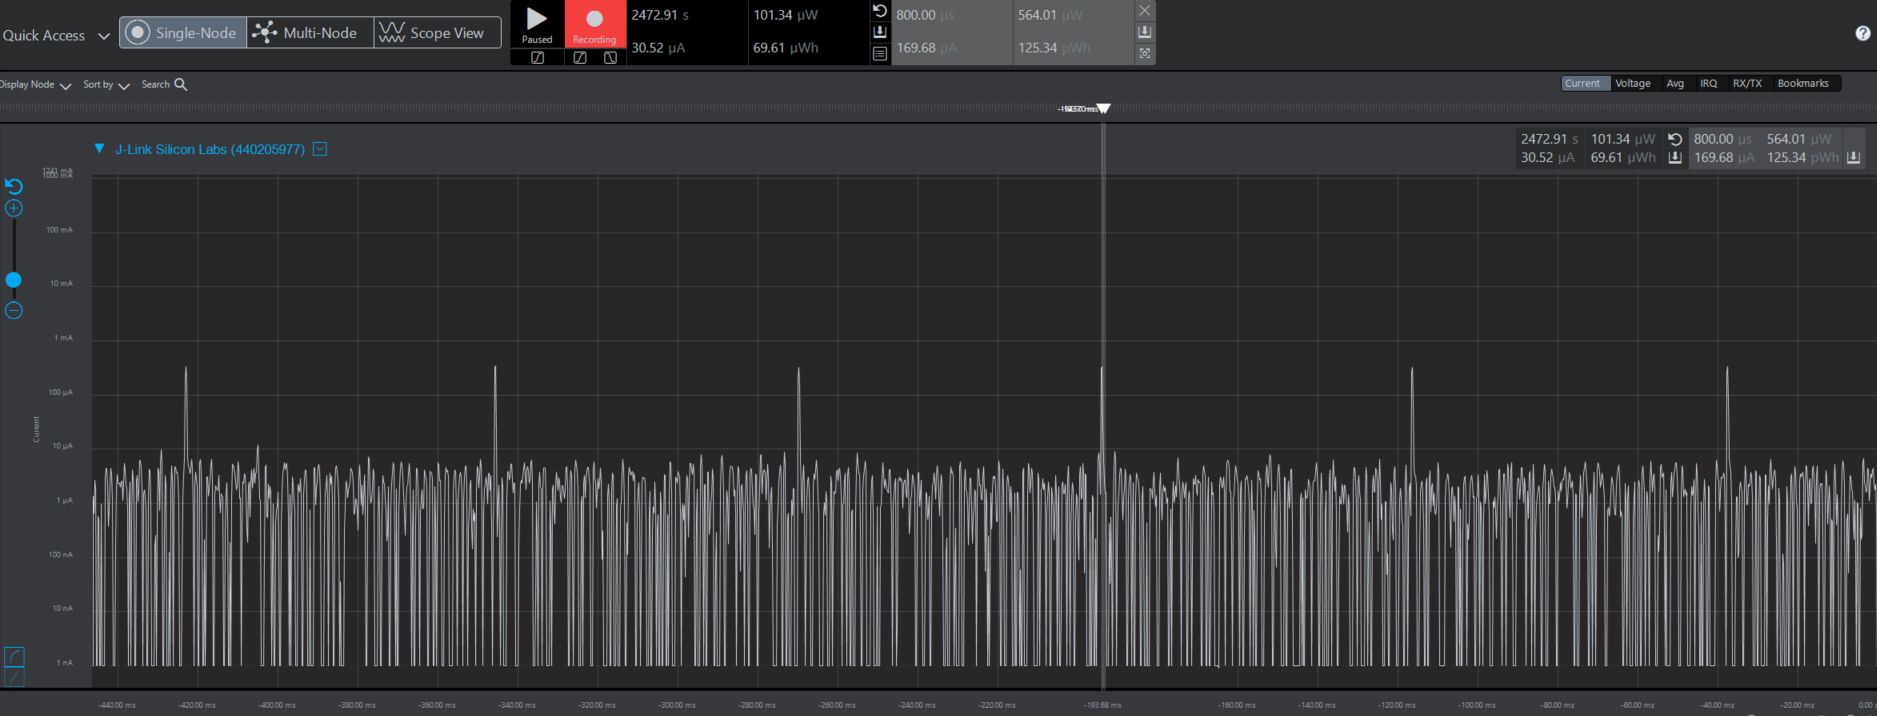
Task: Toggle the Voltage waveform display
Action: [x=1632, y=84]
